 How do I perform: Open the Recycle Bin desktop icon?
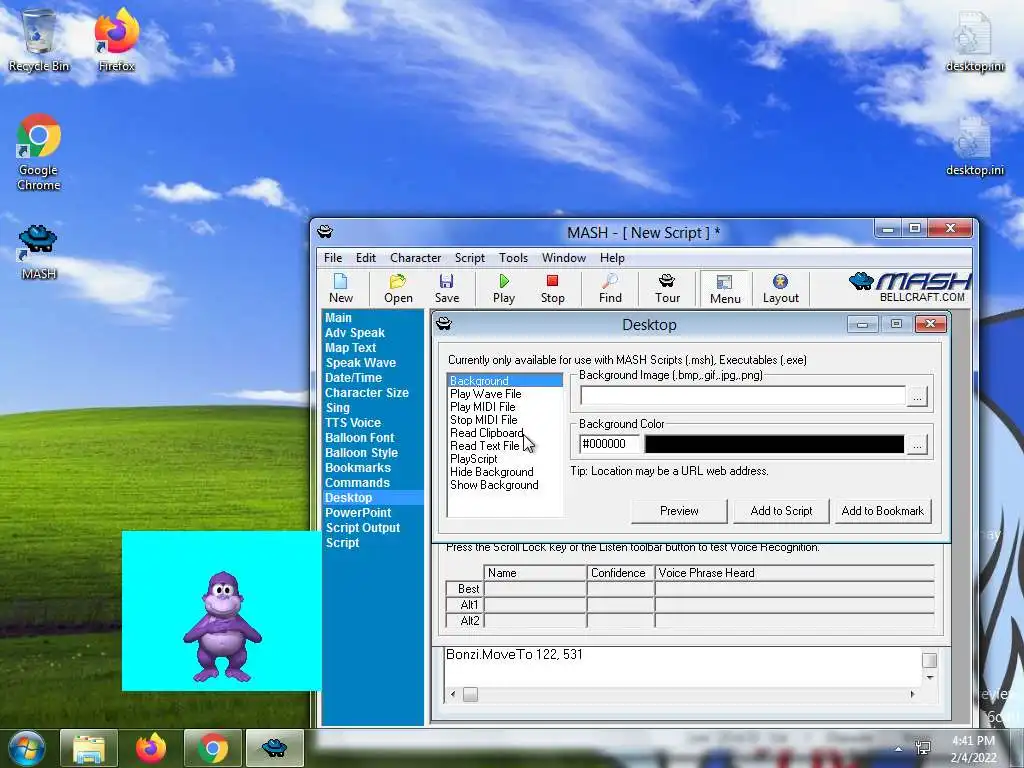pos(39,40)
